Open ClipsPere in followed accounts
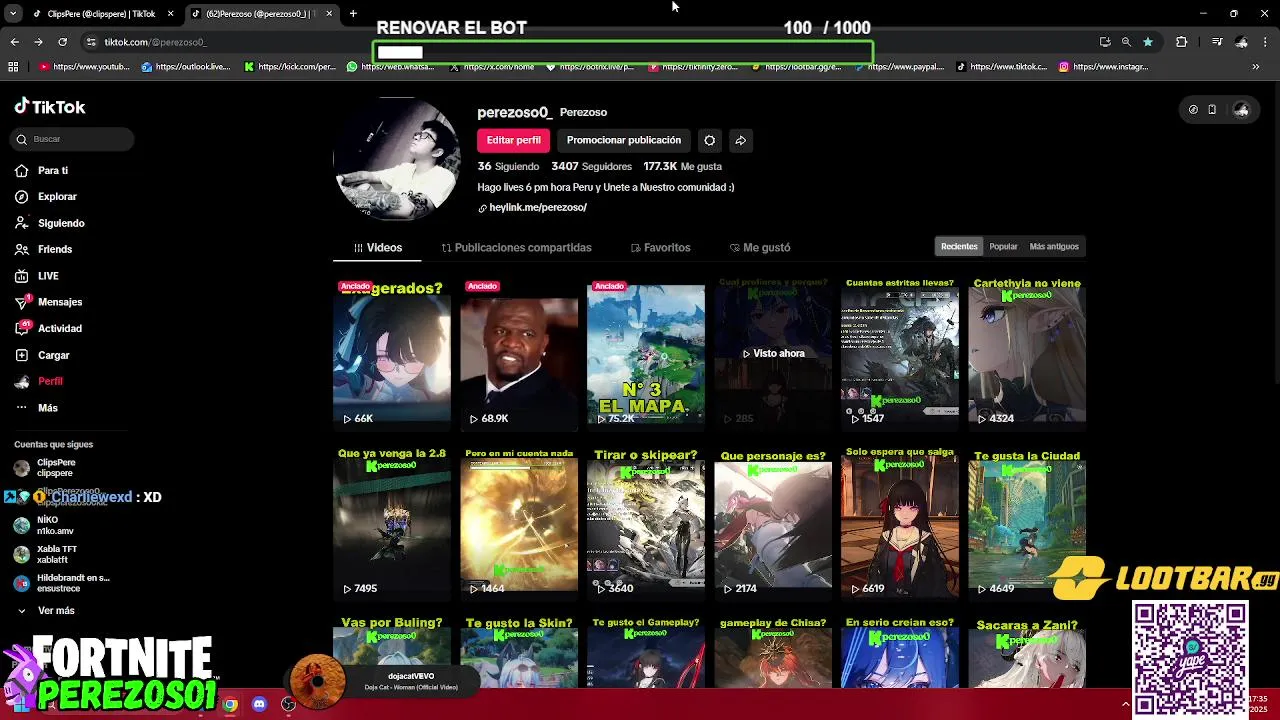The width and height of the screenshot is (1280, 720). [46, 468]
